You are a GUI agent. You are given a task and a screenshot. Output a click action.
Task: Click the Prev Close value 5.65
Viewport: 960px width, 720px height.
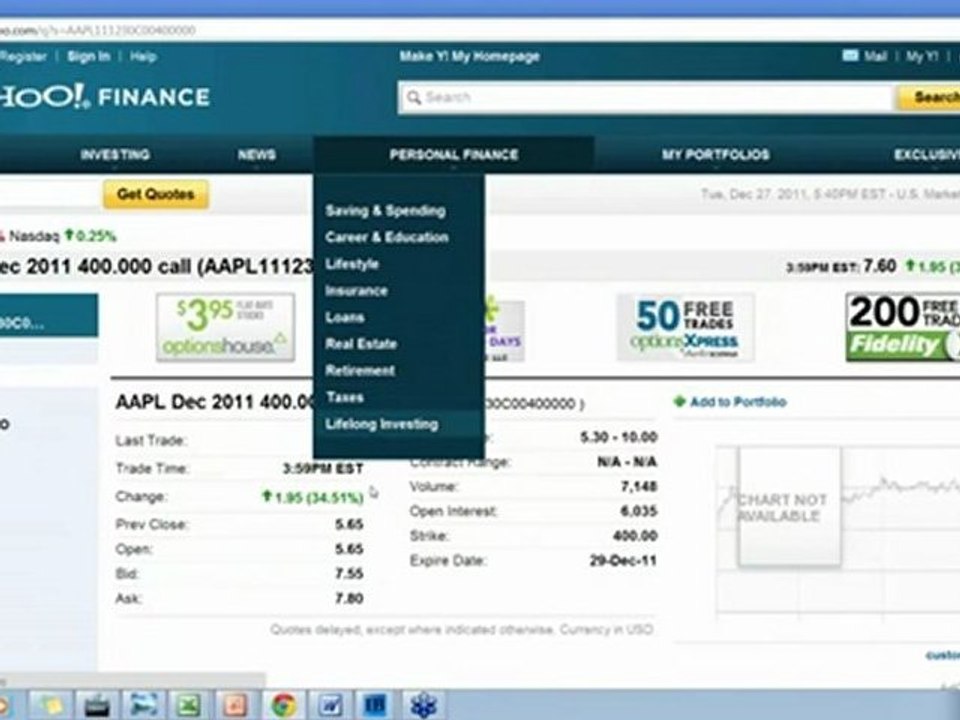[349, 525]
